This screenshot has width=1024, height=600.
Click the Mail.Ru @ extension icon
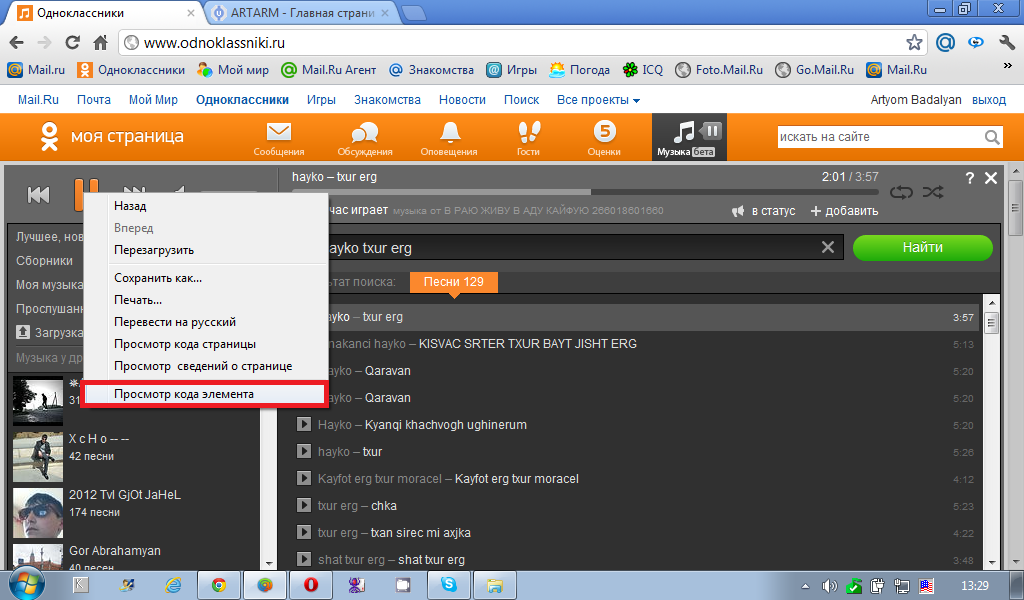point(945,43)
